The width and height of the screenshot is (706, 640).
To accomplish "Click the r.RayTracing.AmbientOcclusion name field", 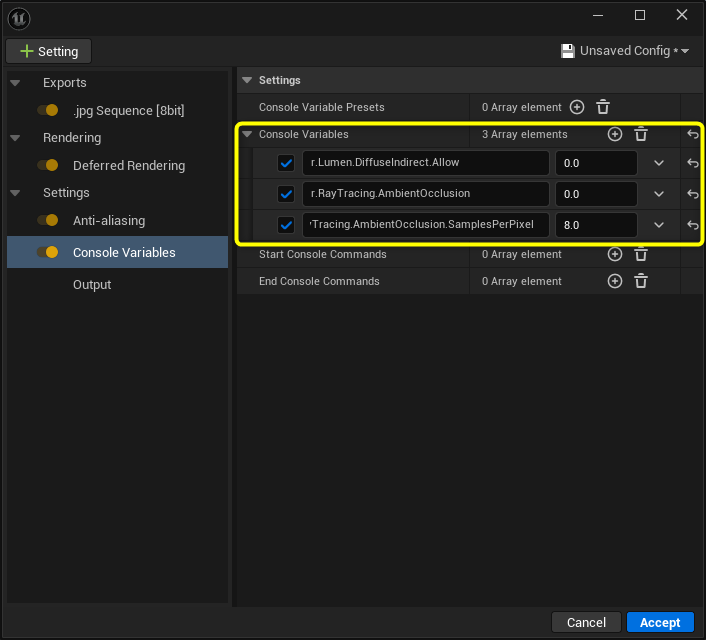I will pos(425,194).
